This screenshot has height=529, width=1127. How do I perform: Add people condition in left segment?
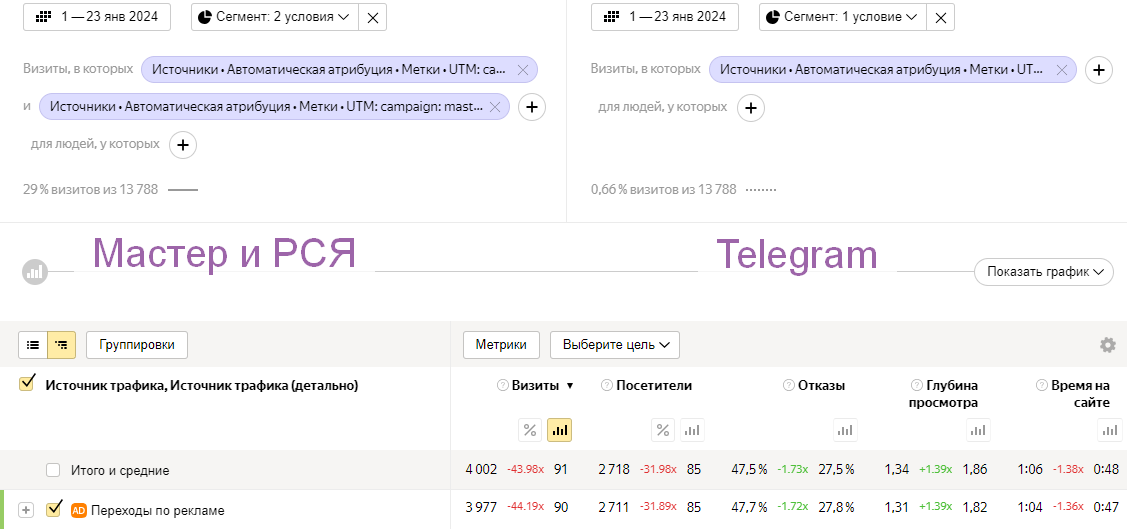pos(183,144)
